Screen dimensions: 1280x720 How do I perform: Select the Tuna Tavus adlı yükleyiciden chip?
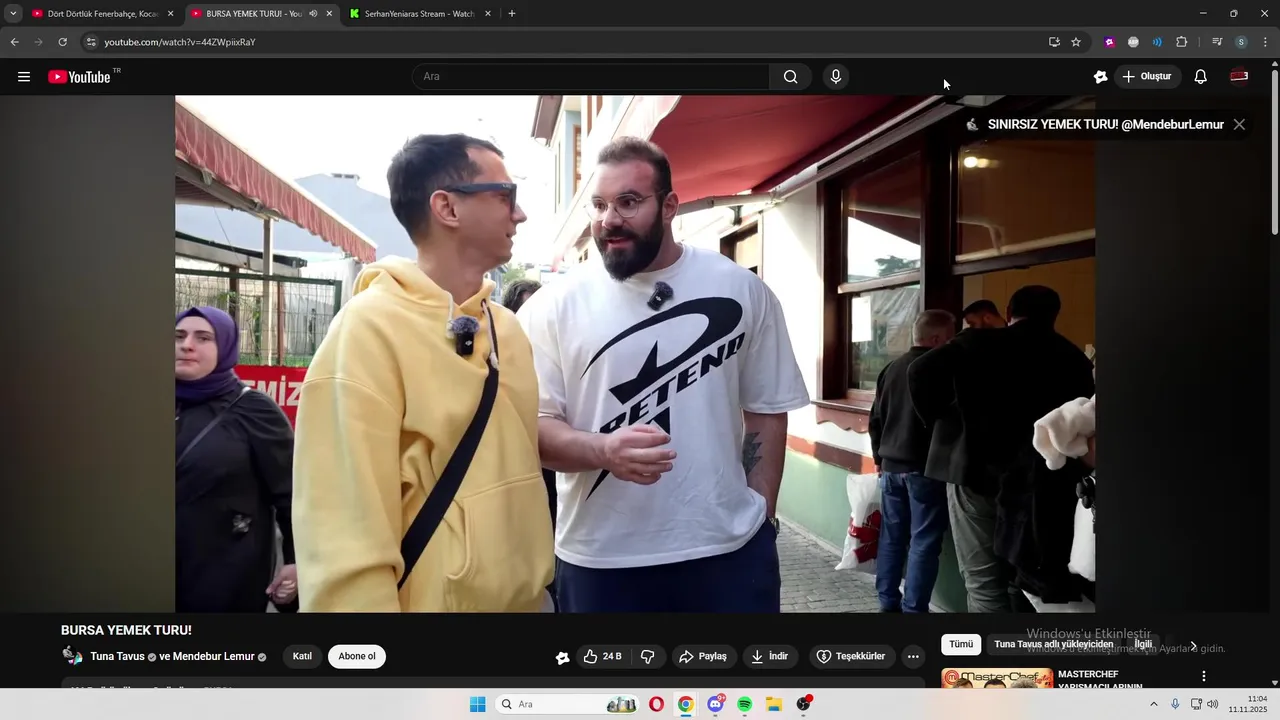(x=1054, y=645)
